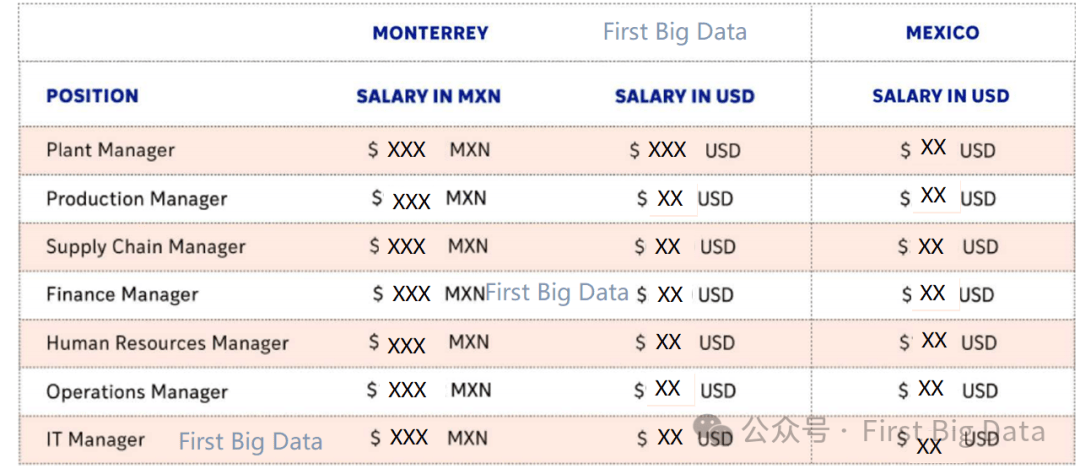Image resolution: width=1080 pixels, height=474 pixels.
Task: Click SALARY IN USD header under Monterrey
Action: tap(685, 96)
